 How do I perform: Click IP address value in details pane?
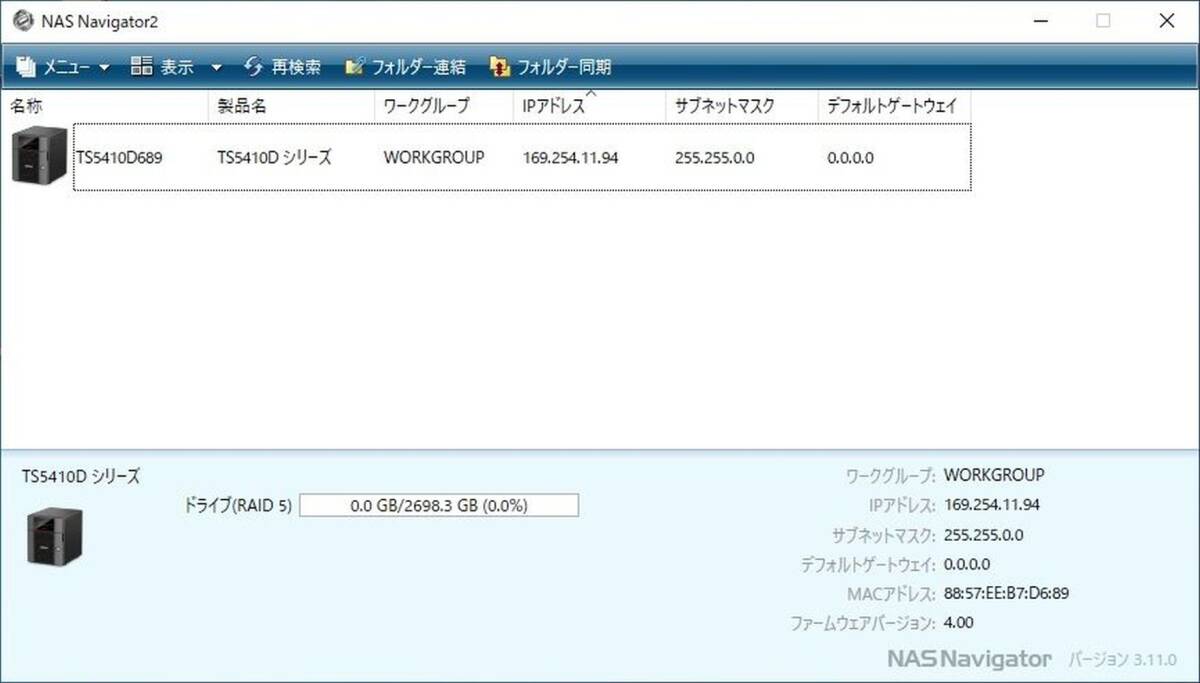pos(992,505)
